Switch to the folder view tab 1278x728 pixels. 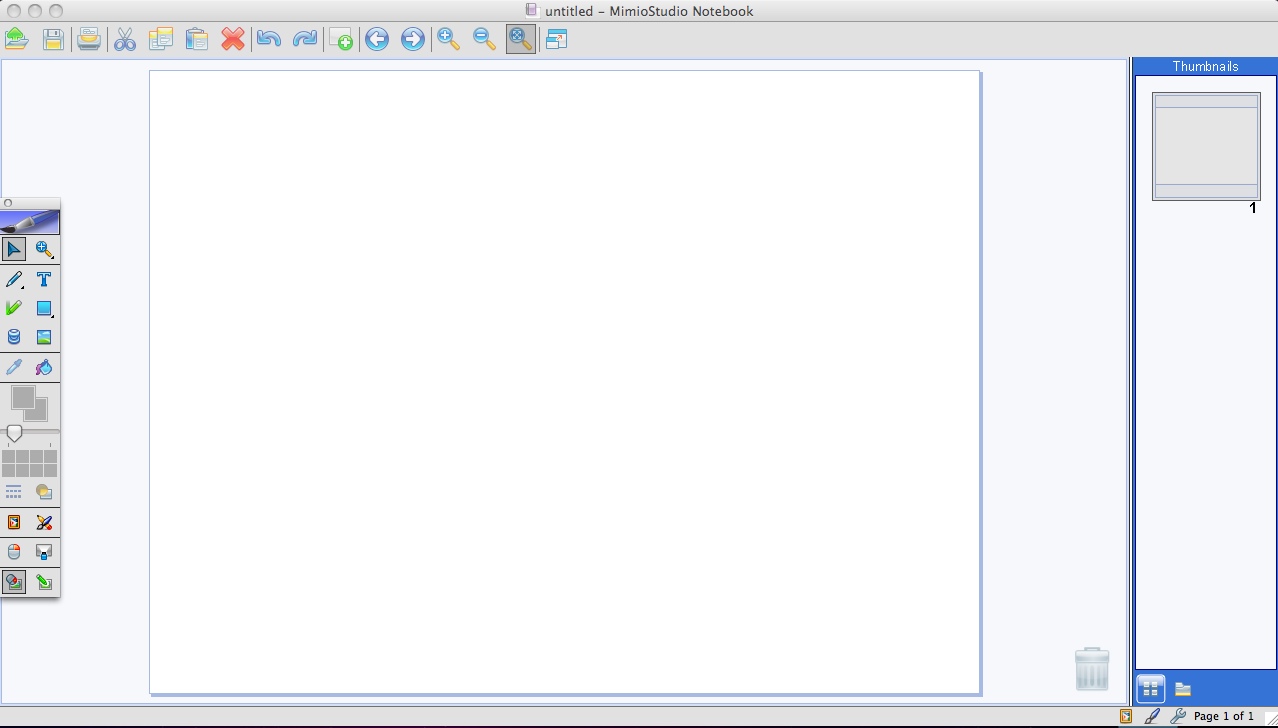tap(1182, 688)
